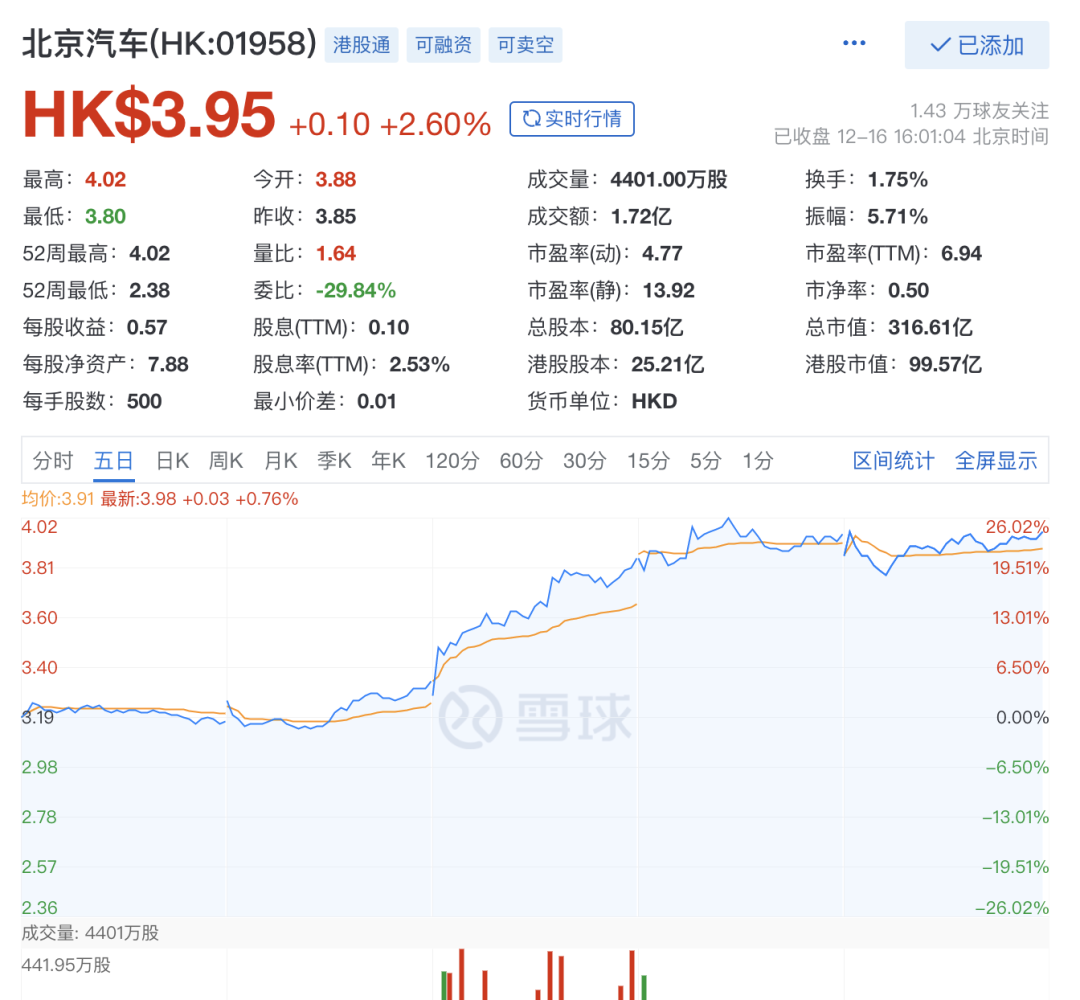Switch to 30分 chart tab
Image resolution: width=1080 pixels, height=1000 pixels.
coord(585,460)
